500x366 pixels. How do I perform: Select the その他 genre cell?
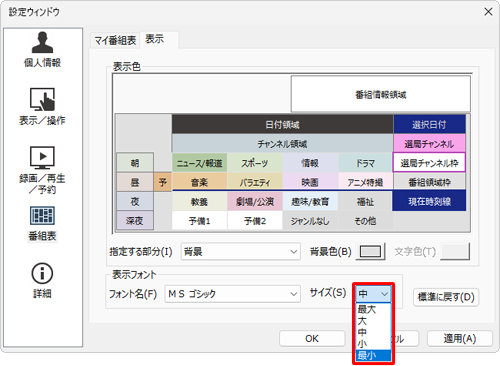coord(365,221)
